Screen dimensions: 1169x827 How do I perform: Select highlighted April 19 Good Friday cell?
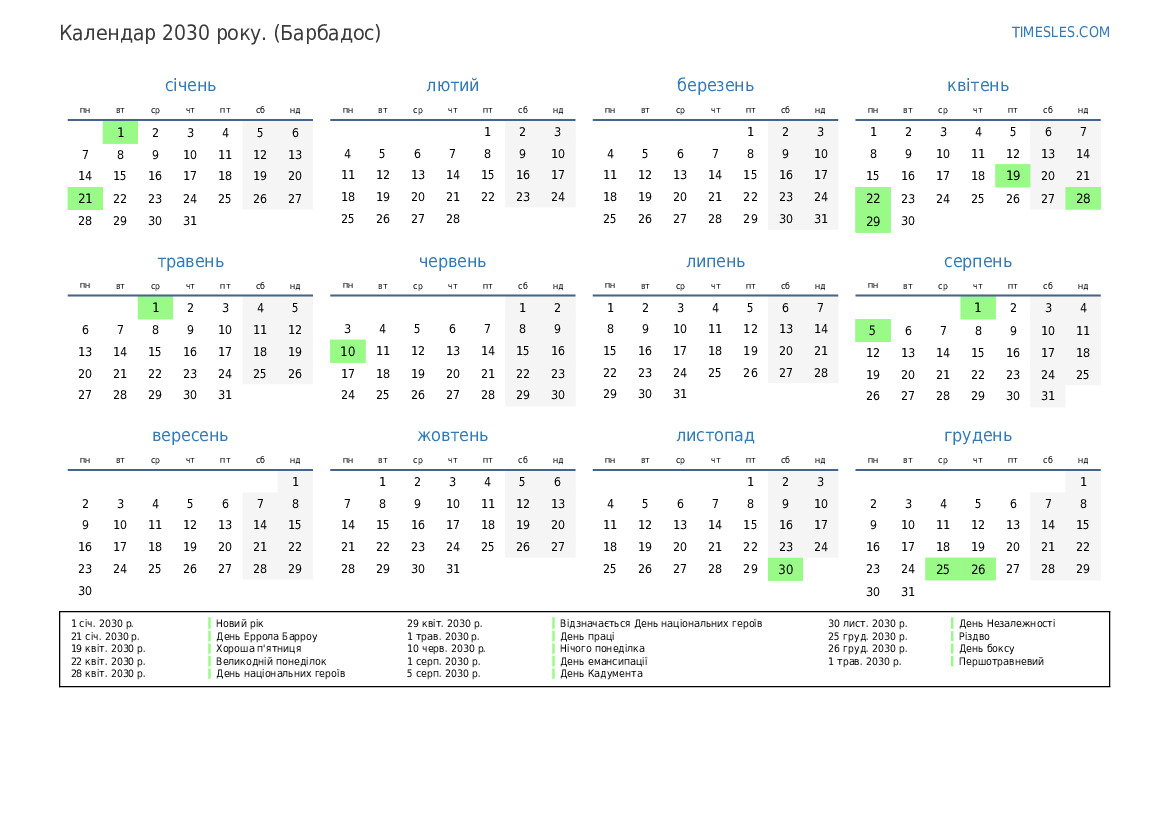point(1013,176)
